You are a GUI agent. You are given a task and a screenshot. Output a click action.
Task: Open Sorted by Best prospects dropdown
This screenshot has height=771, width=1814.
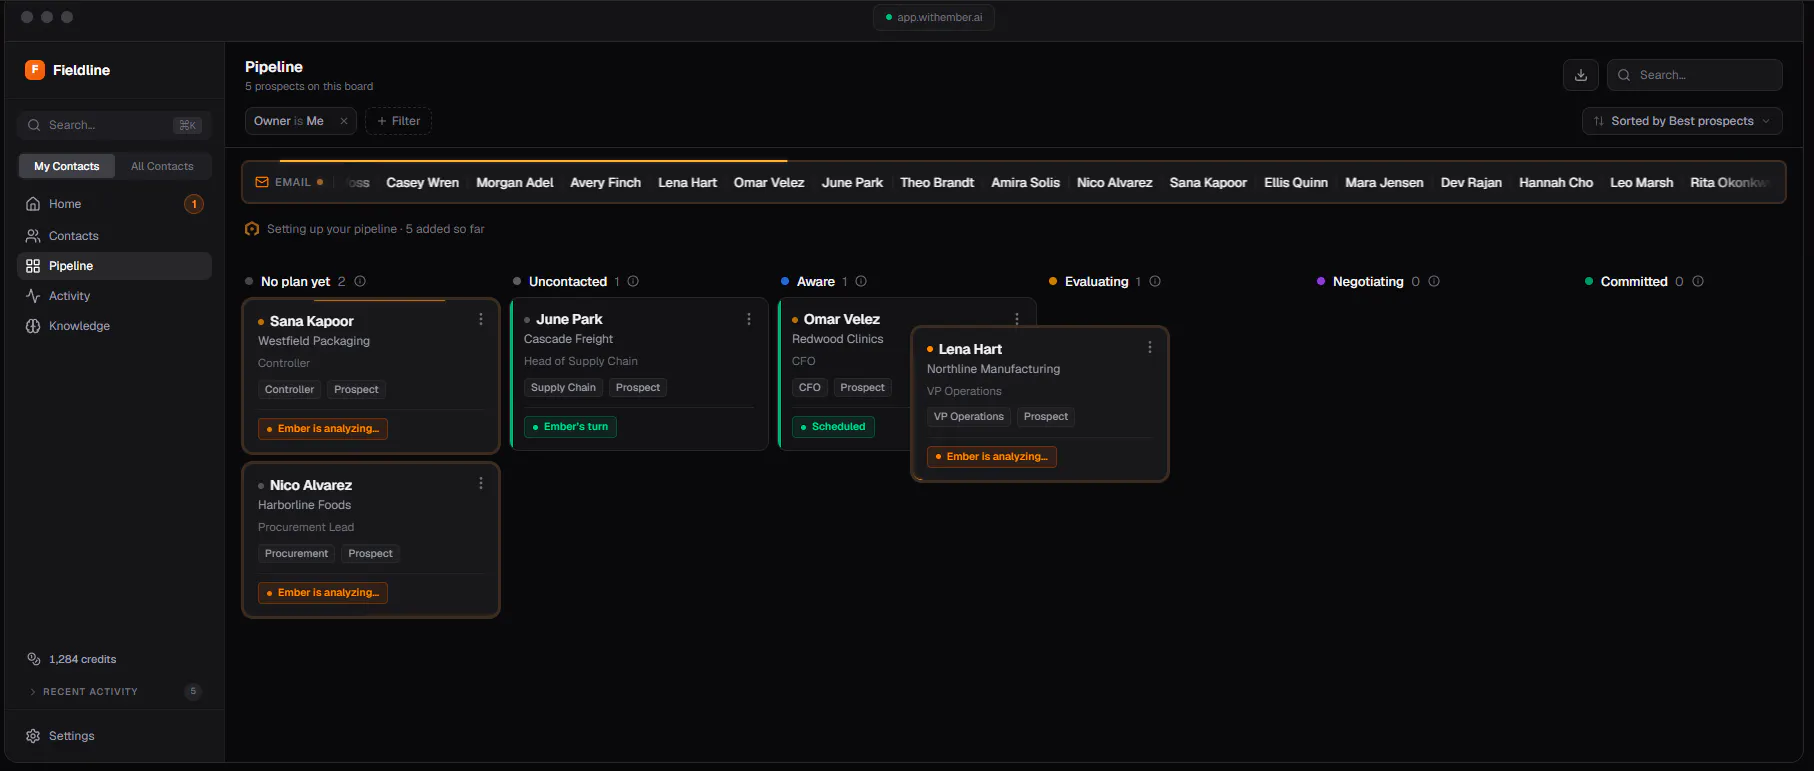[x=1682, y=121]
